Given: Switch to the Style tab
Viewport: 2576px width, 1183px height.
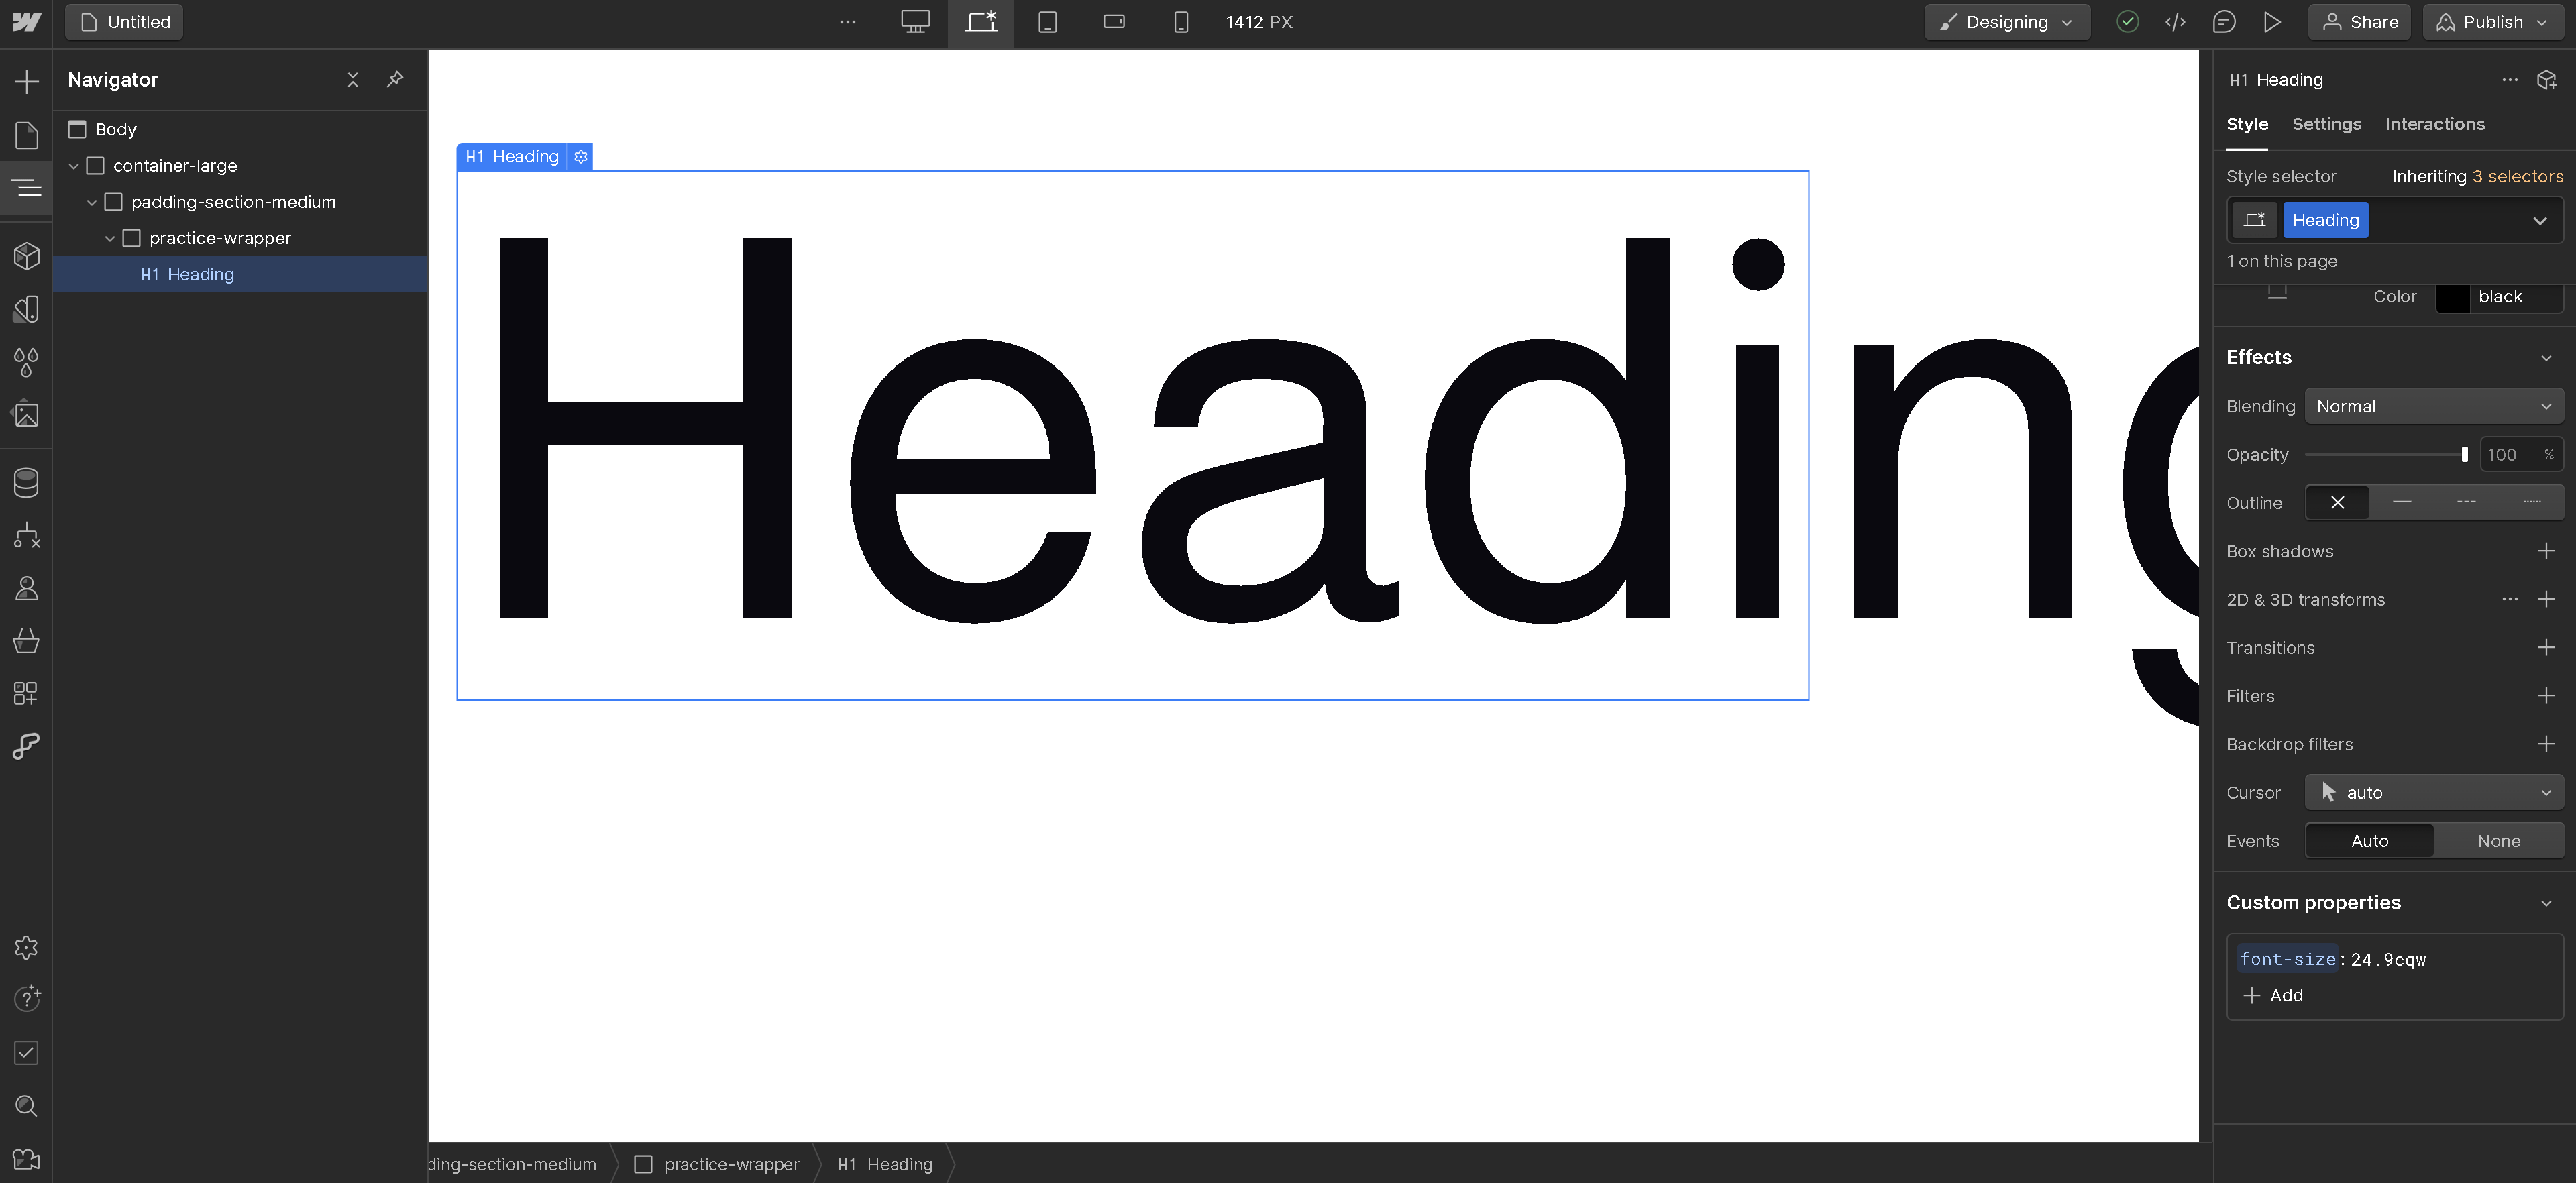Looking at the screenshot, I should tap(2247, 124).
